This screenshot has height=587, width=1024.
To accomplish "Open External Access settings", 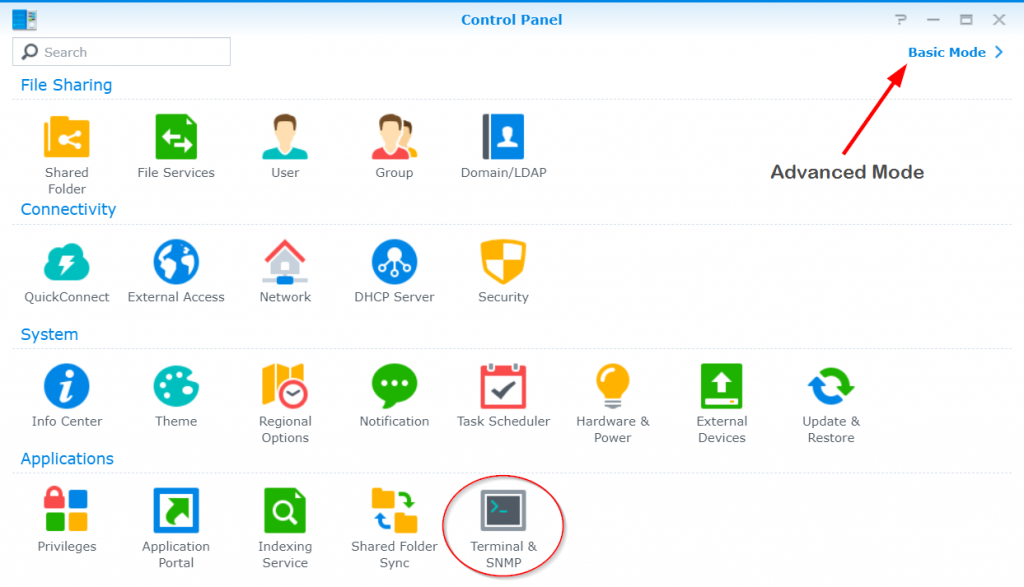I will click(x=176, y=262).
